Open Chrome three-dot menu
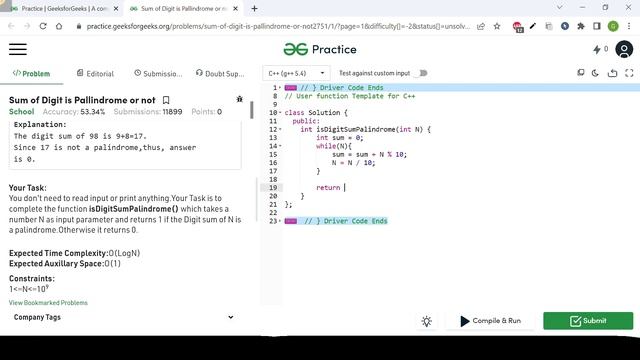This screenshot has width=640, height=360. click(x=629, y=26)
